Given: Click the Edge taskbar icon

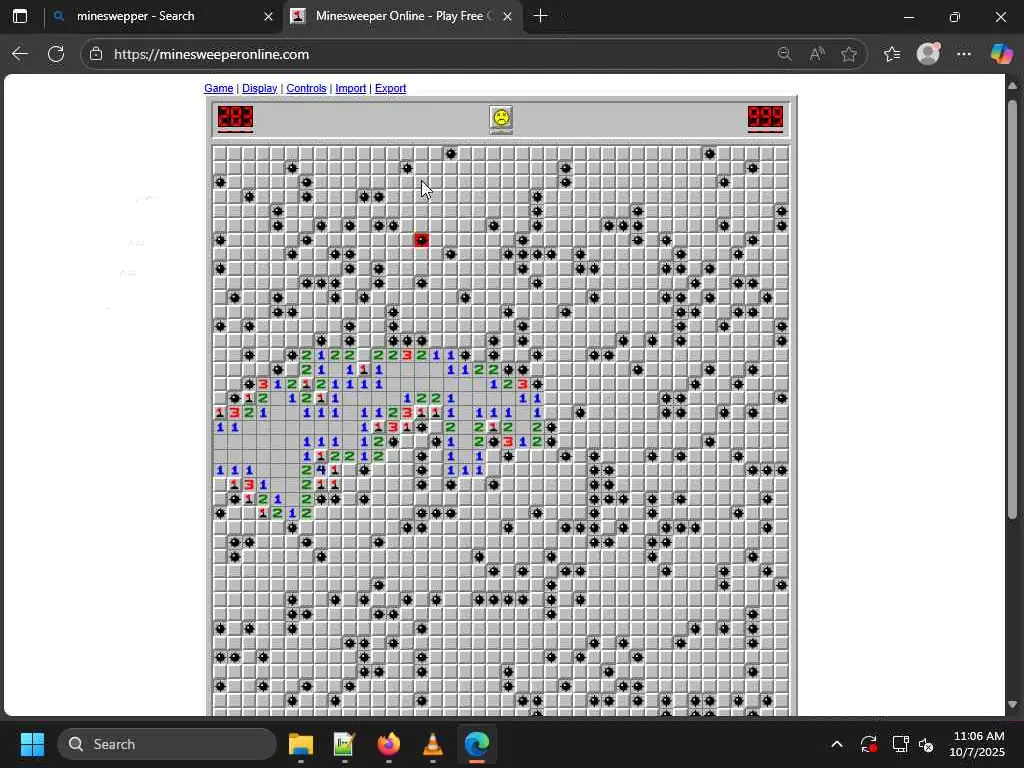Looking at the screenshot, I should 477,744.
